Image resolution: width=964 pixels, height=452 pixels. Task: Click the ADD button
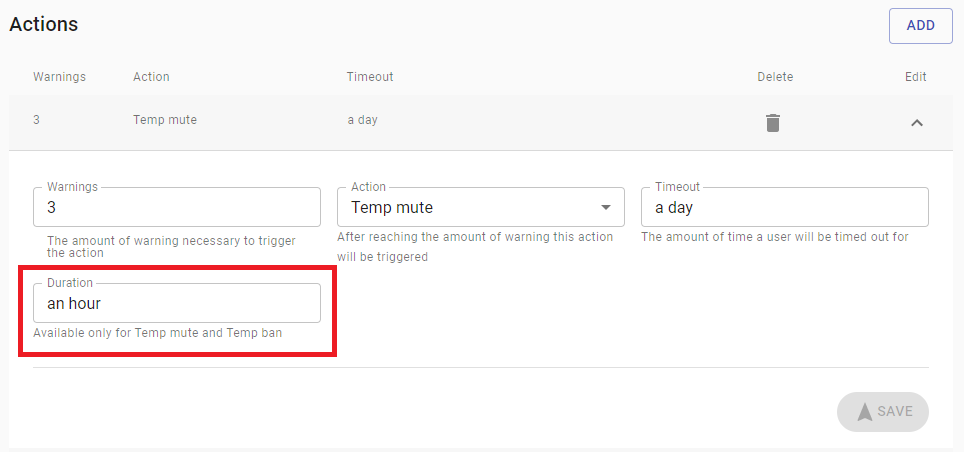click(x=920, y=26)
